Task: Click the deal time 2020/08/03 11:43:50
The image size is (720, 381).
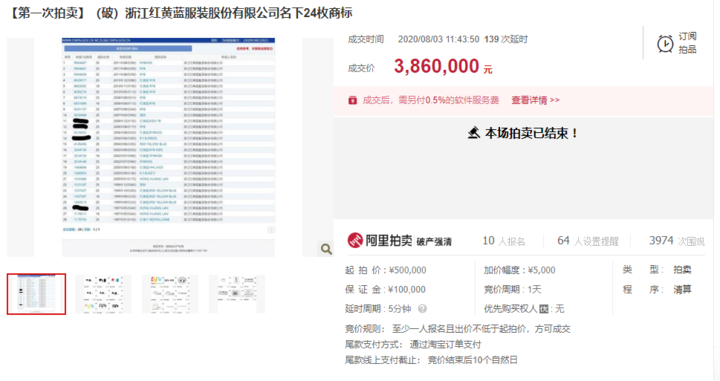Action: pyautogui.click(x=439, y=39)
